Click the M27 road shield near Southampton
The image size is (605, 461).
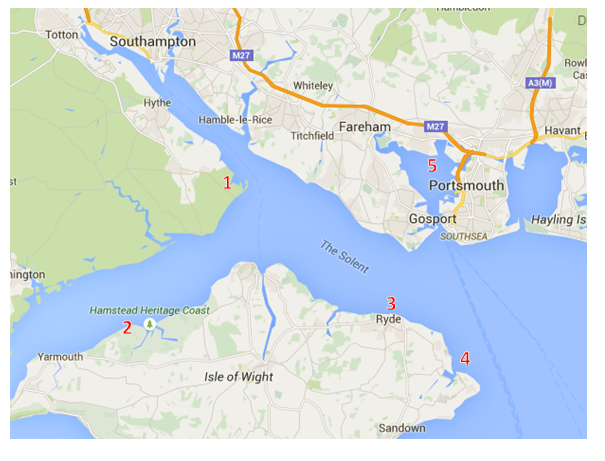(242, 56)
